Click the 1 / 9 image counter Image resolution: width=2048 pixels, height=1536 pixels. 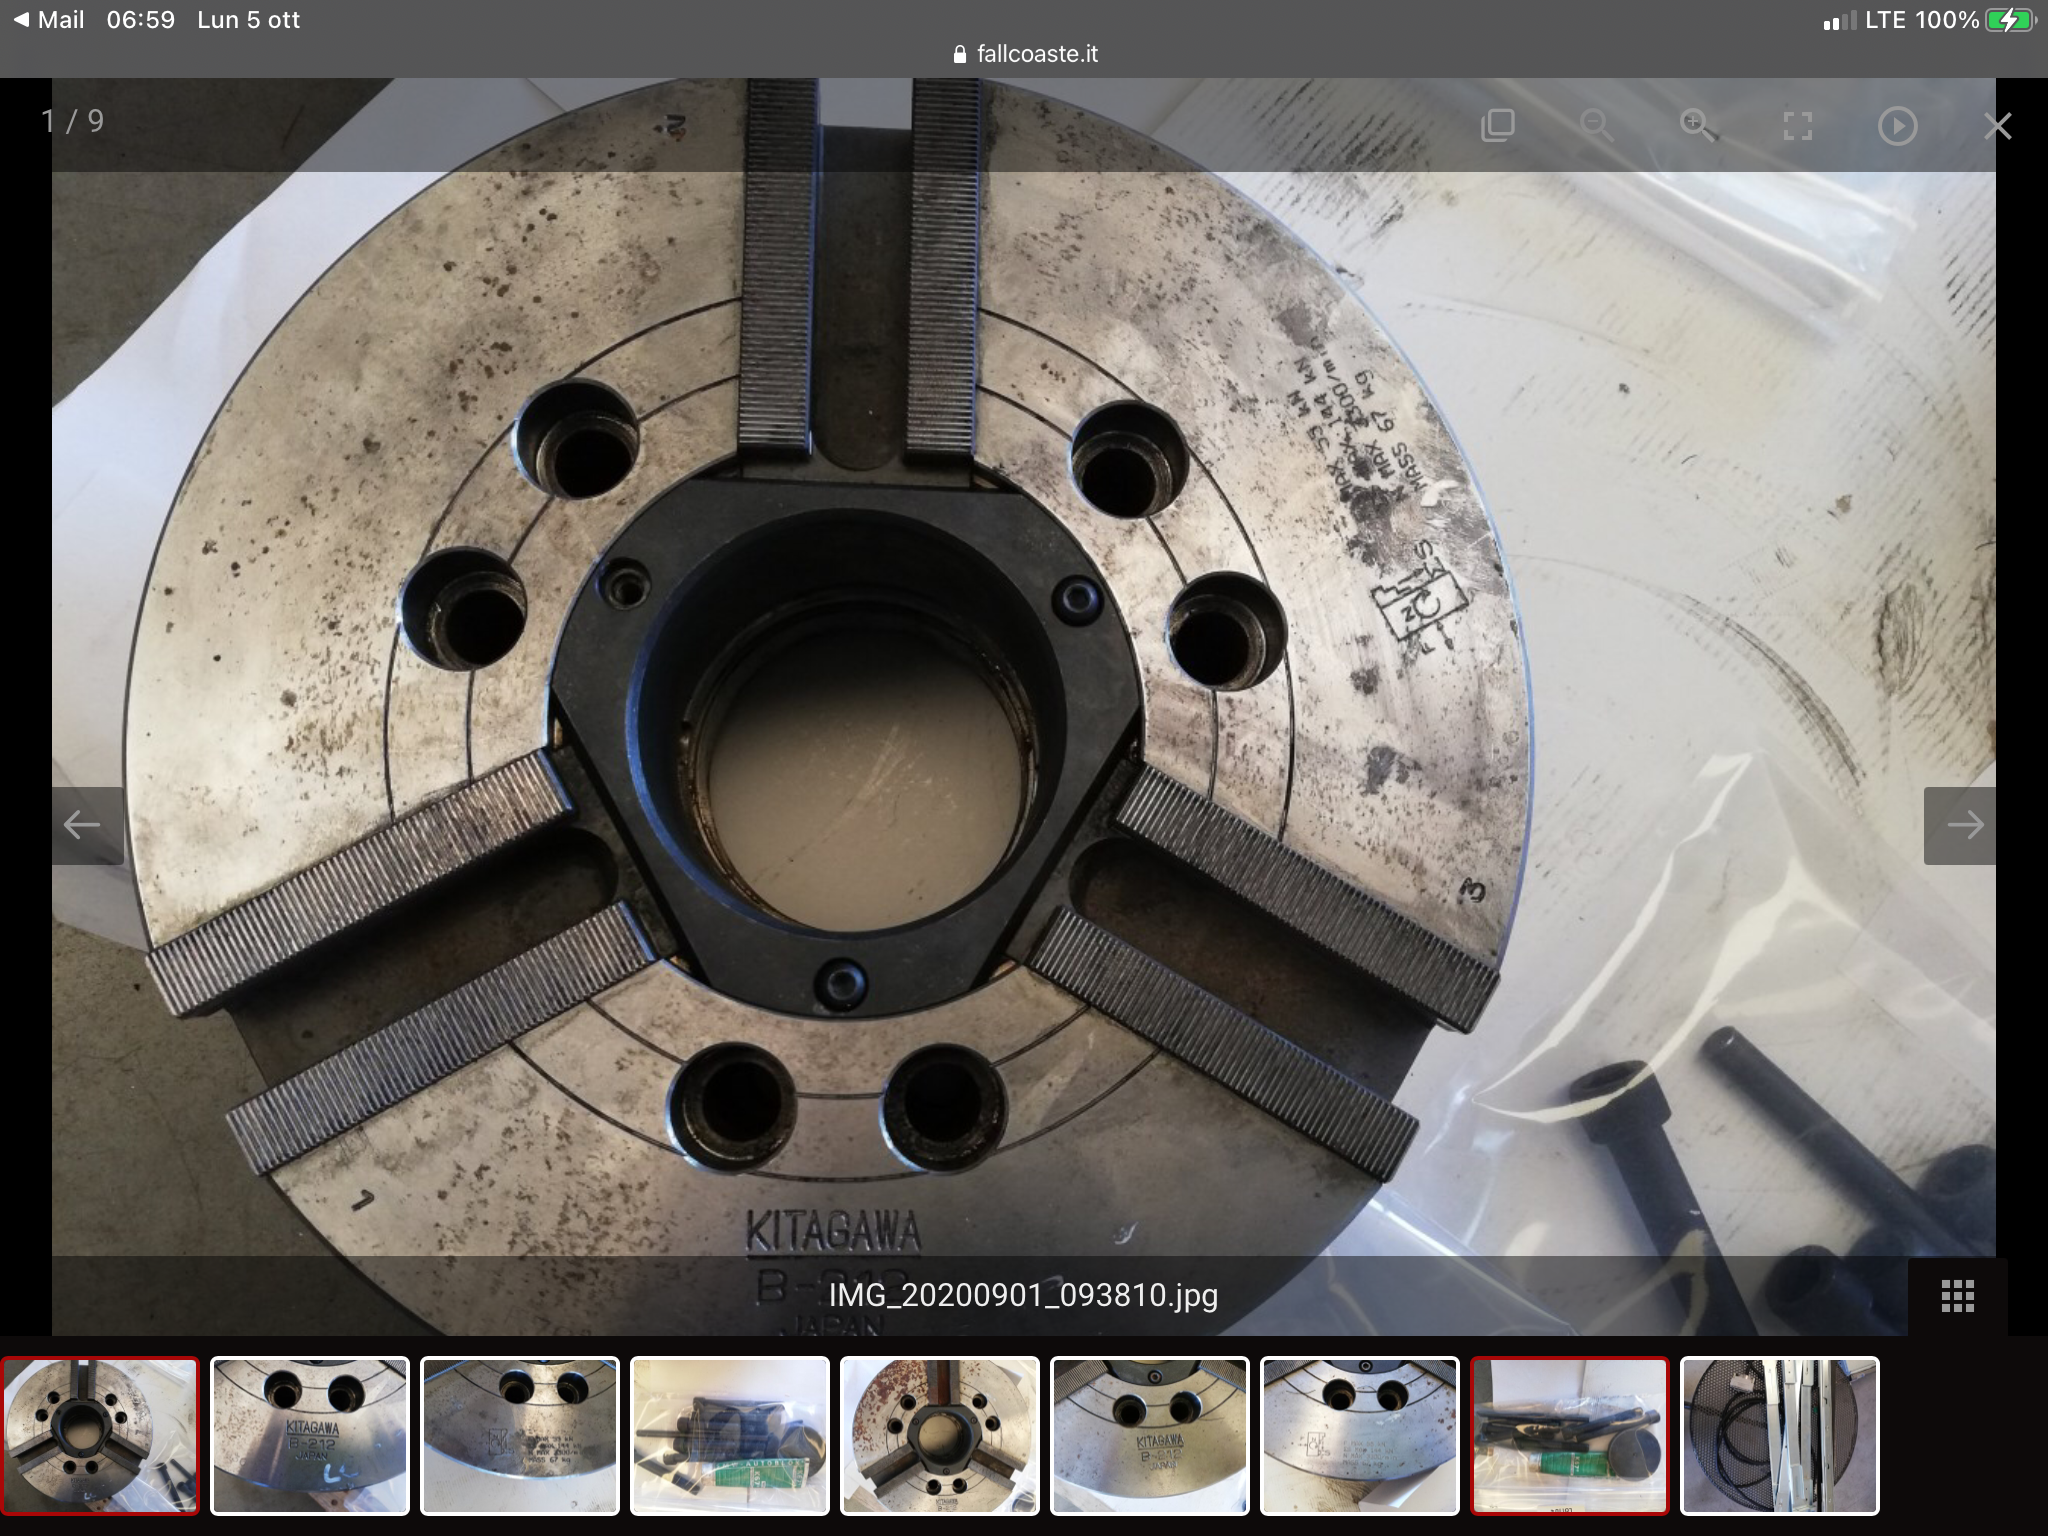point(72,121)
